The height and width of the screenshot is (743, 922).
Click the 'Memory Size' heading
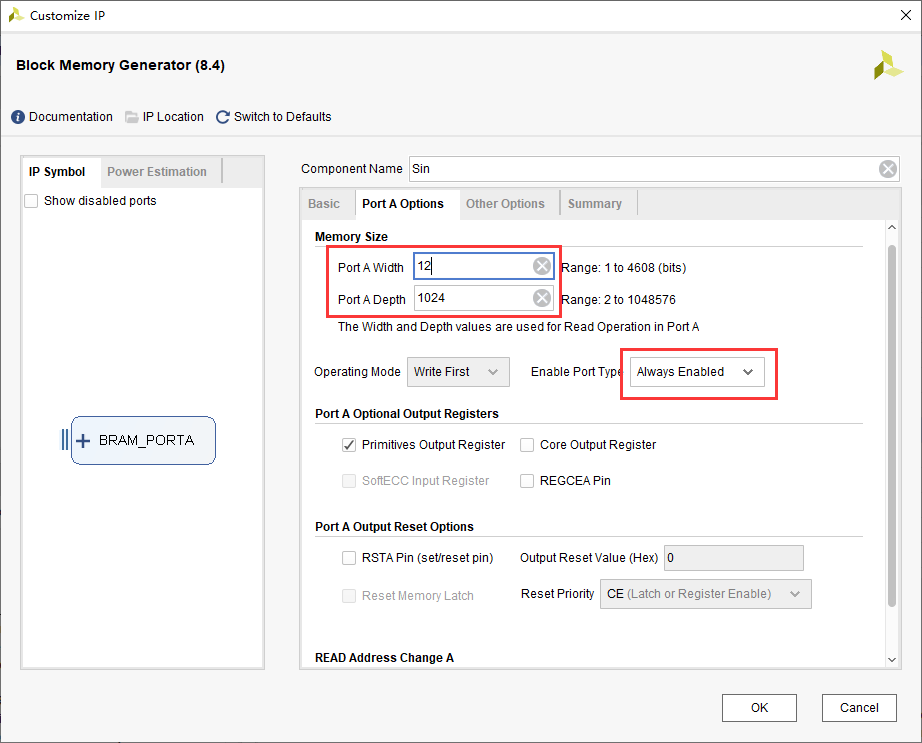351,237
